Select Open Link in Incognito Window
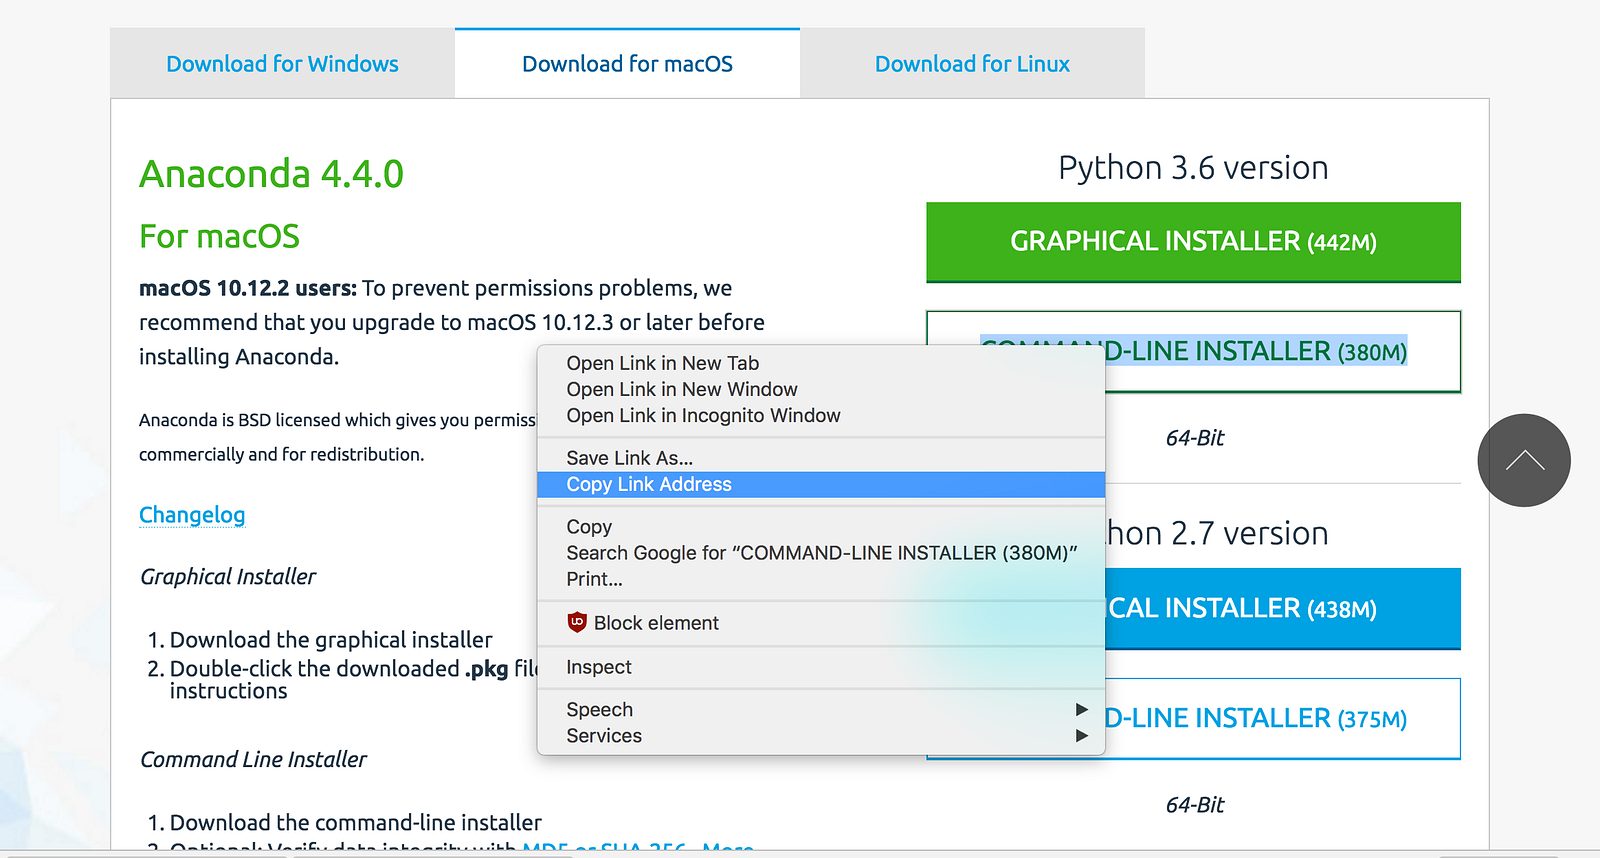 [x=703, y=415]
